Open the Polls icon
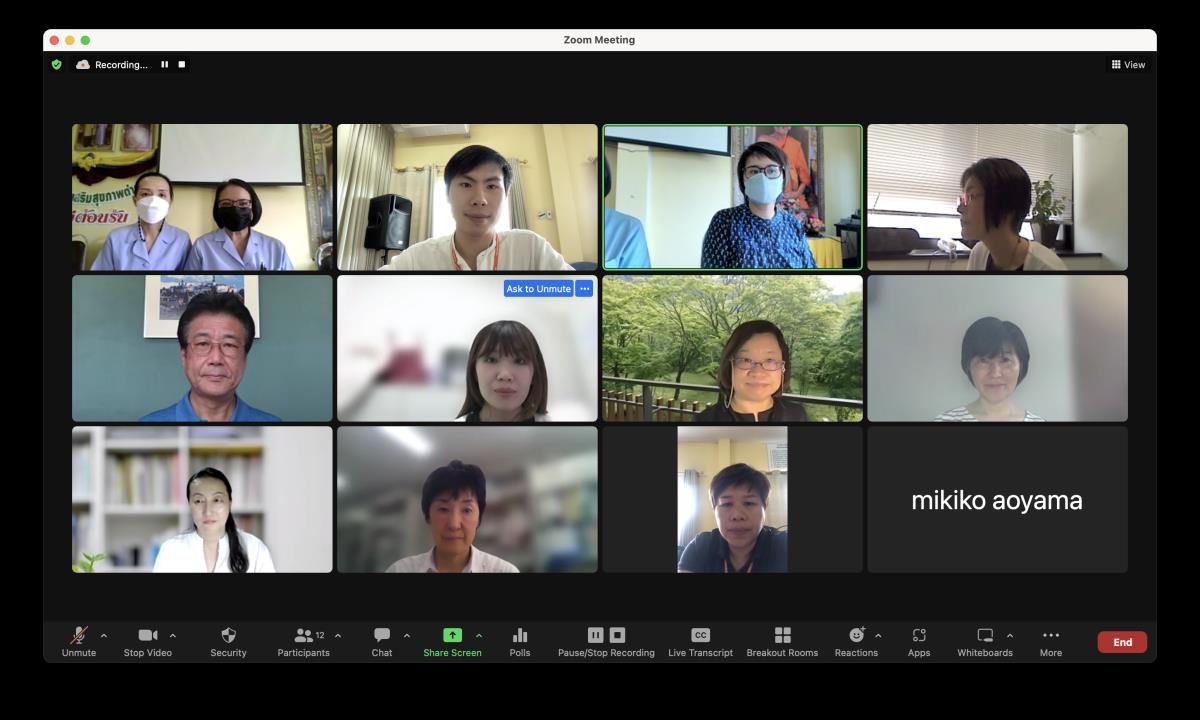The width and height of the screenshot is (1200, 720). click(520, 641)
